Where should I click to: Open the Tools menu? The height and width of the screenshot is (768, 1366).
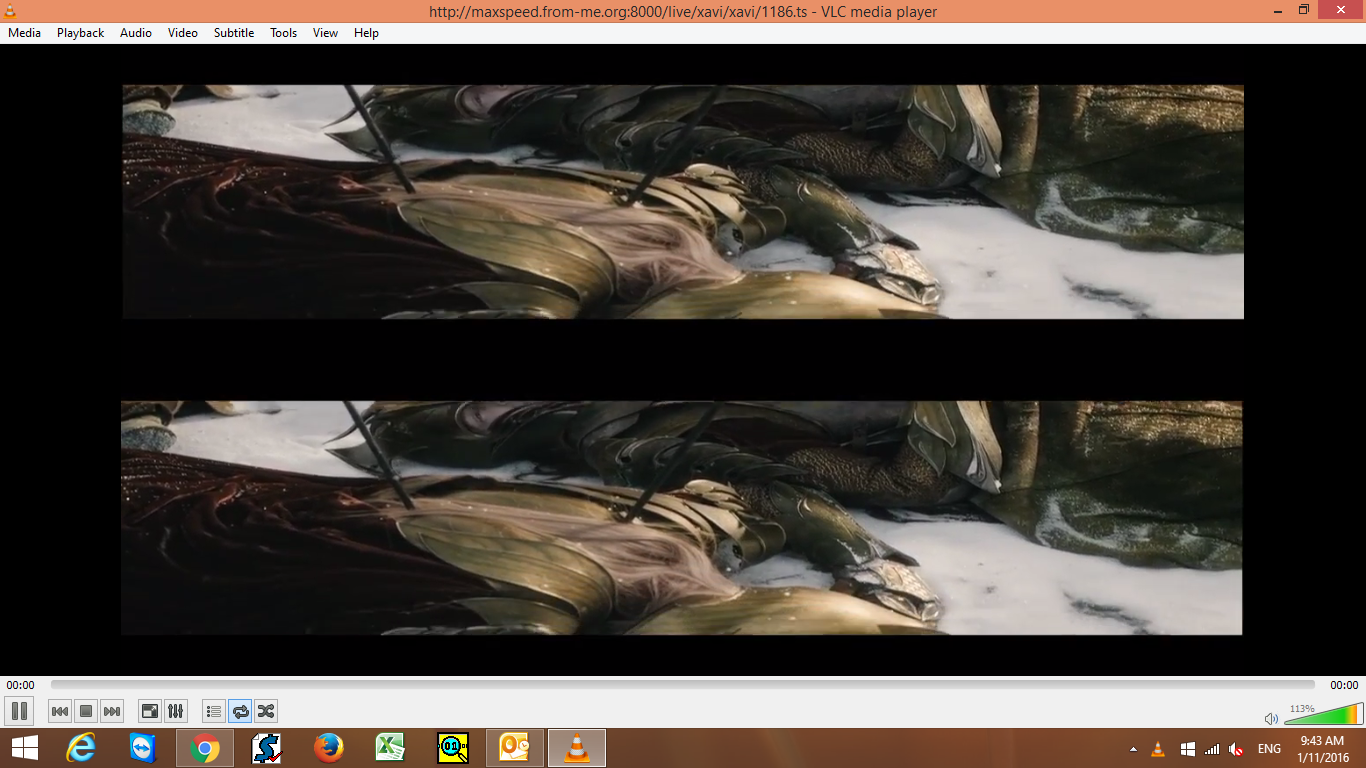pos(284,33)
